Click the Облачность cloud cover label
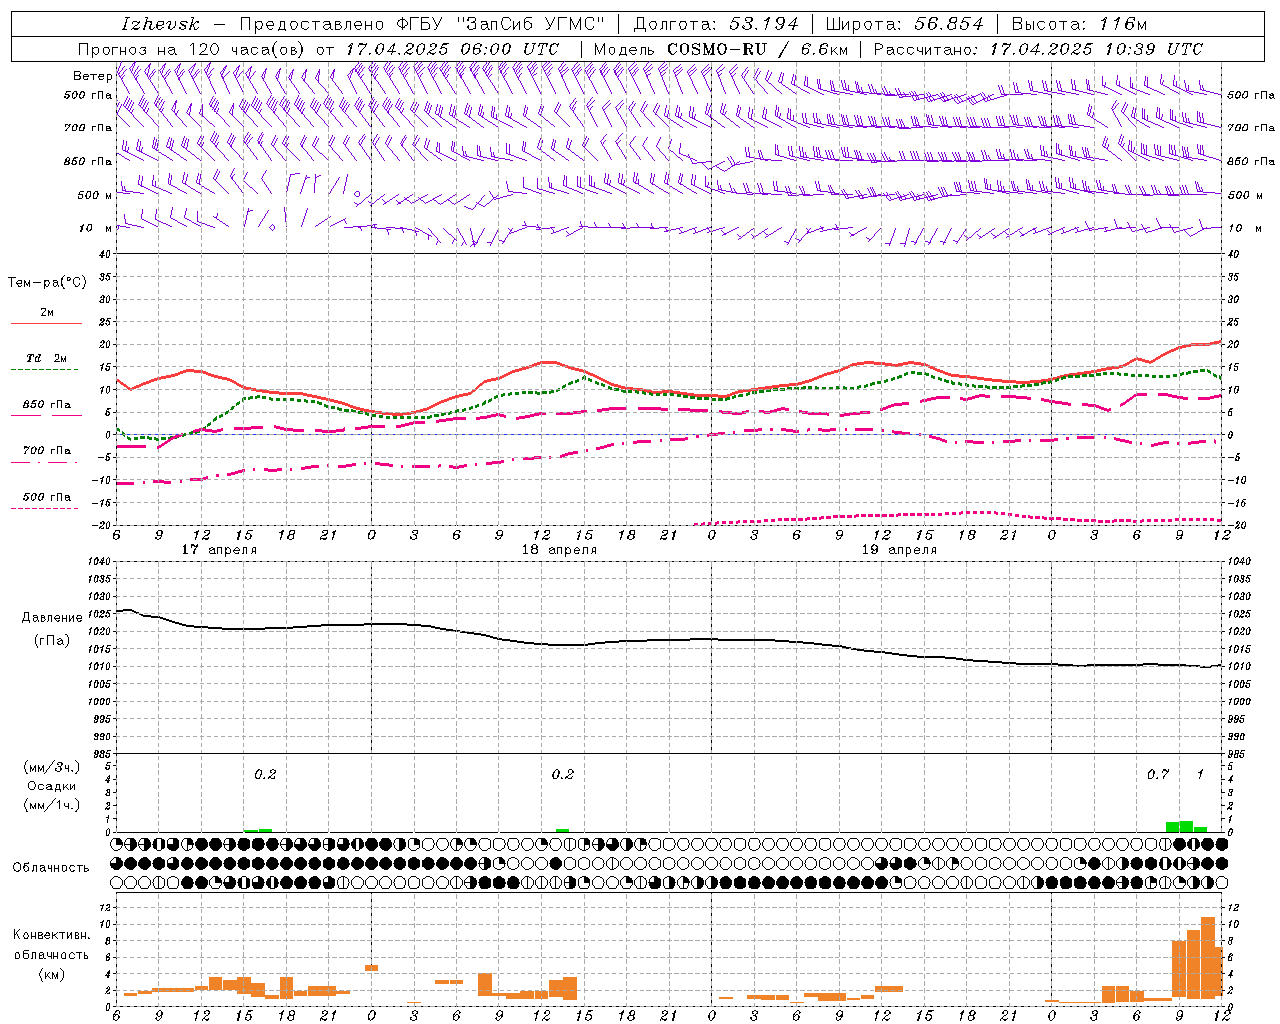 (51, 867)
